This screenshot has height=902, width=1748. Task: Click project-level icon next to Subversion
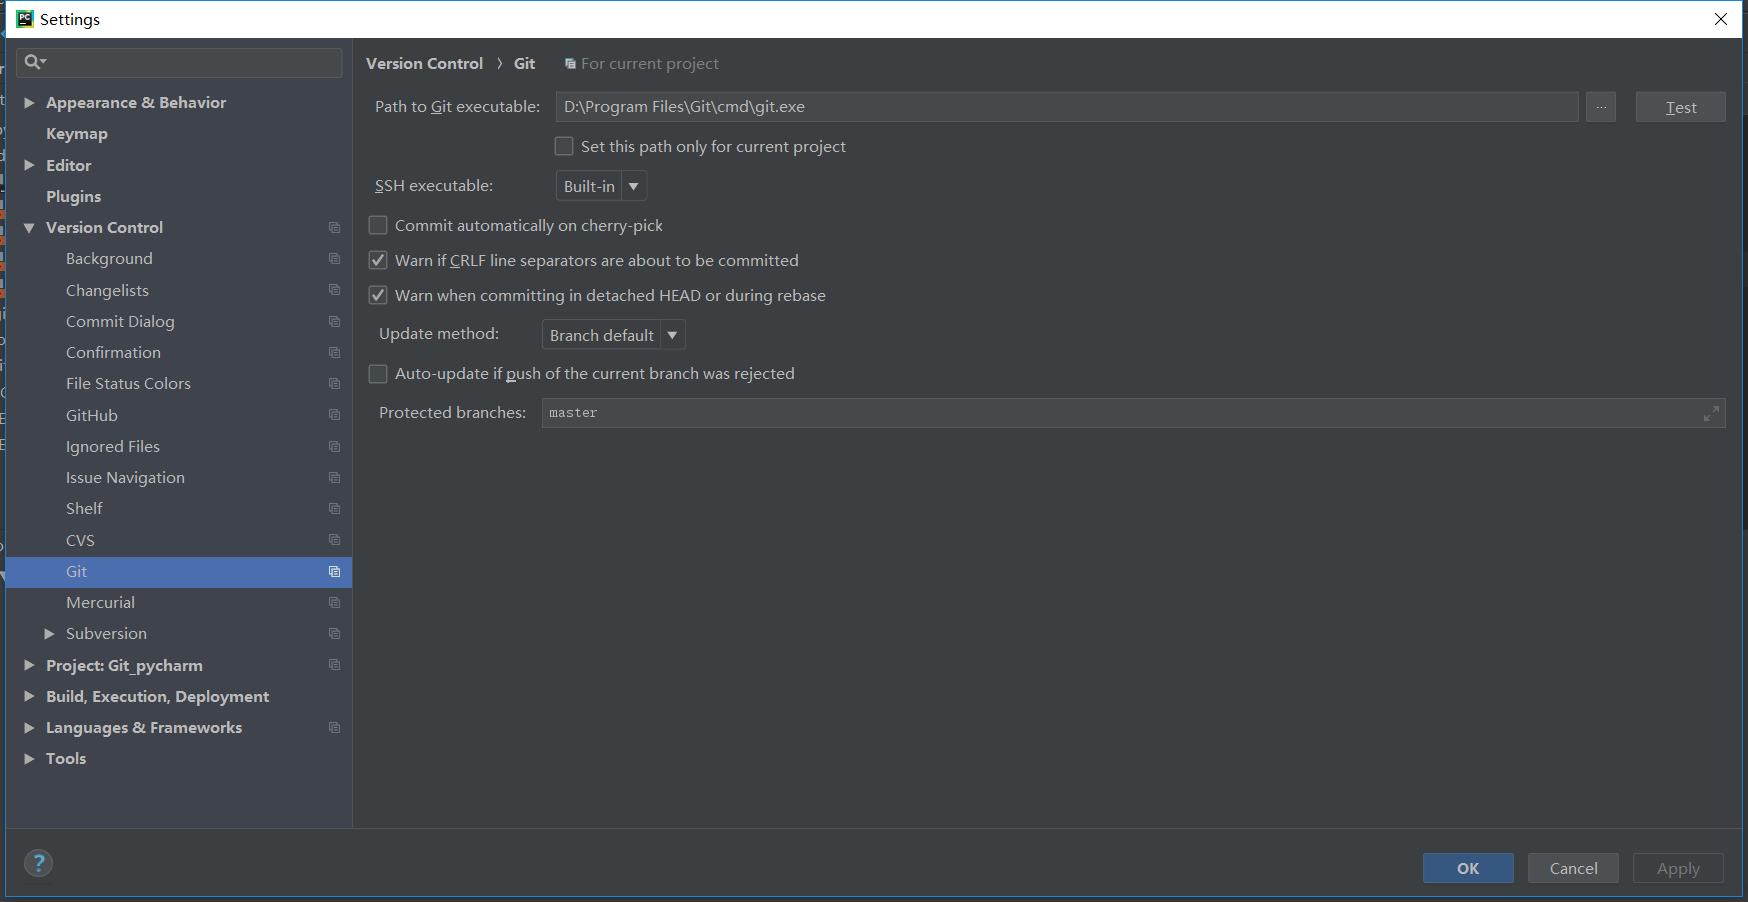(334, 634)
